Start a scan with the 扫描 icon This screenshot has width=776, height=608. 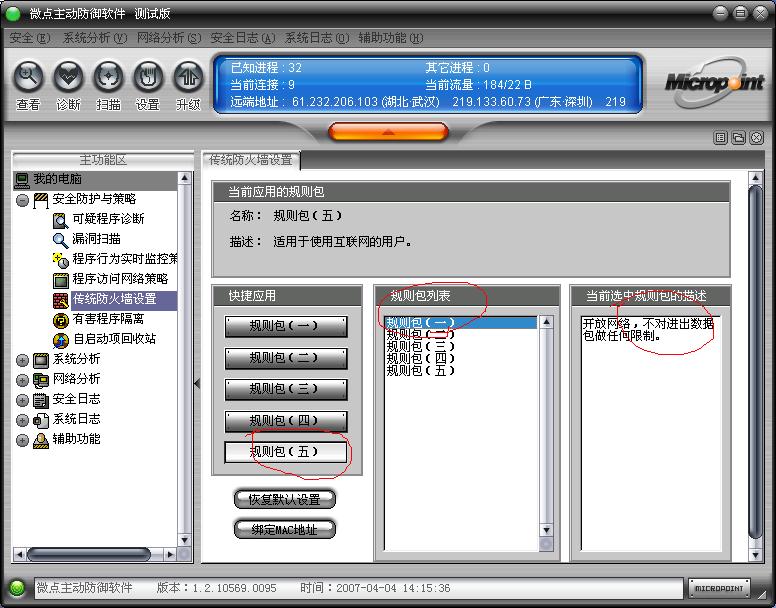(108, 77)
